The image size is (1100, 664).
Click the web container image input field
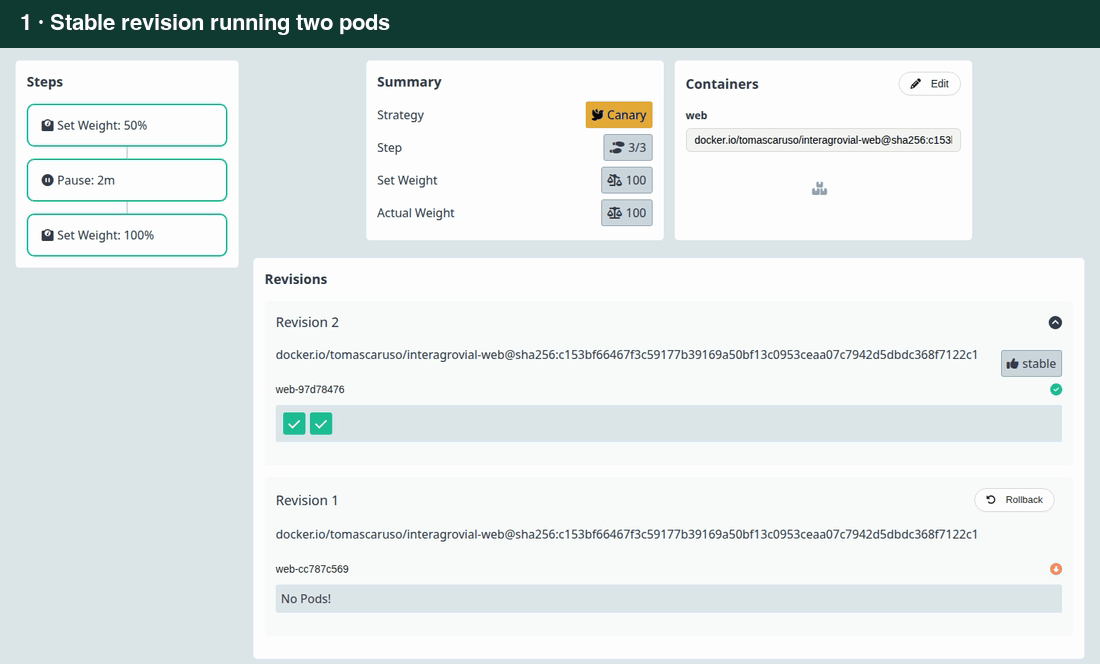pyautogui.click(x=823, y=140)
